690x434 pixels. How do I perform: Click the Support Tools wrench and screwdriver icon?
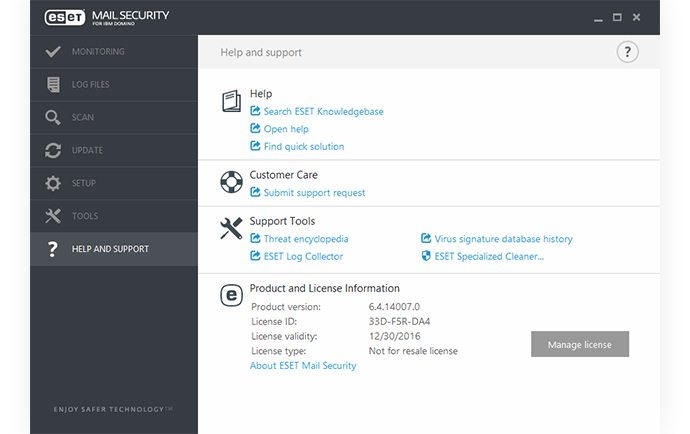[231, 228]
